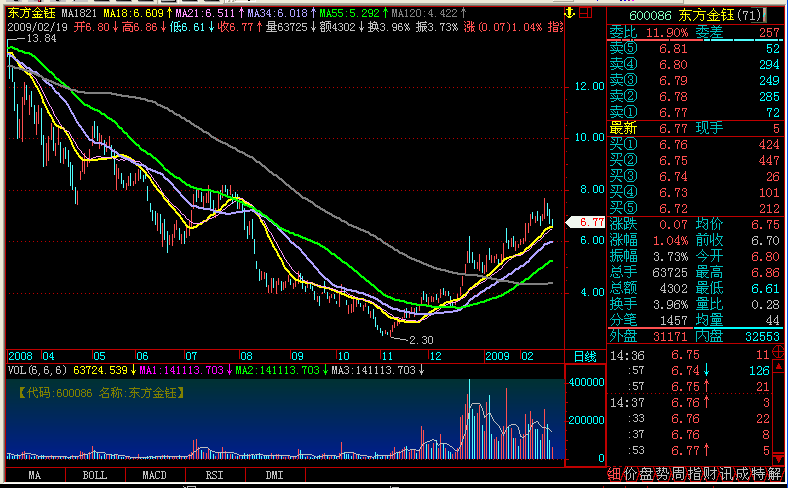Click the 卖⑤ ask row at 6.81
788x488 pixels.
tap(695, 49)
